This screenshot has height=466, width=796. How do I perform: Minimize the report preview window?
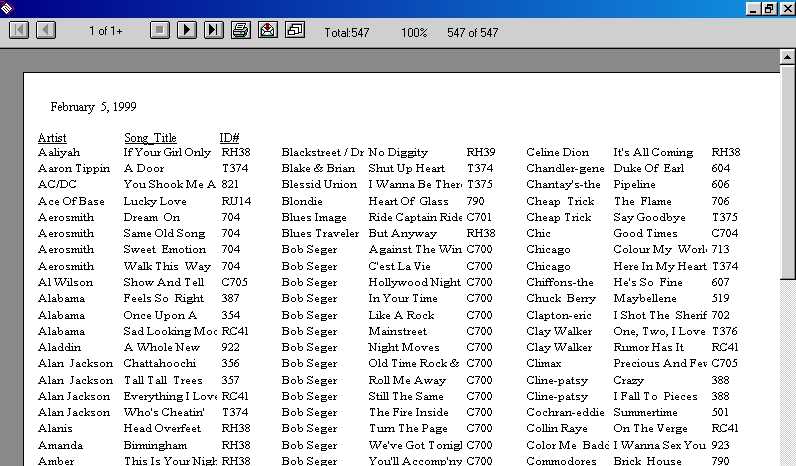(x=754, y=8)
